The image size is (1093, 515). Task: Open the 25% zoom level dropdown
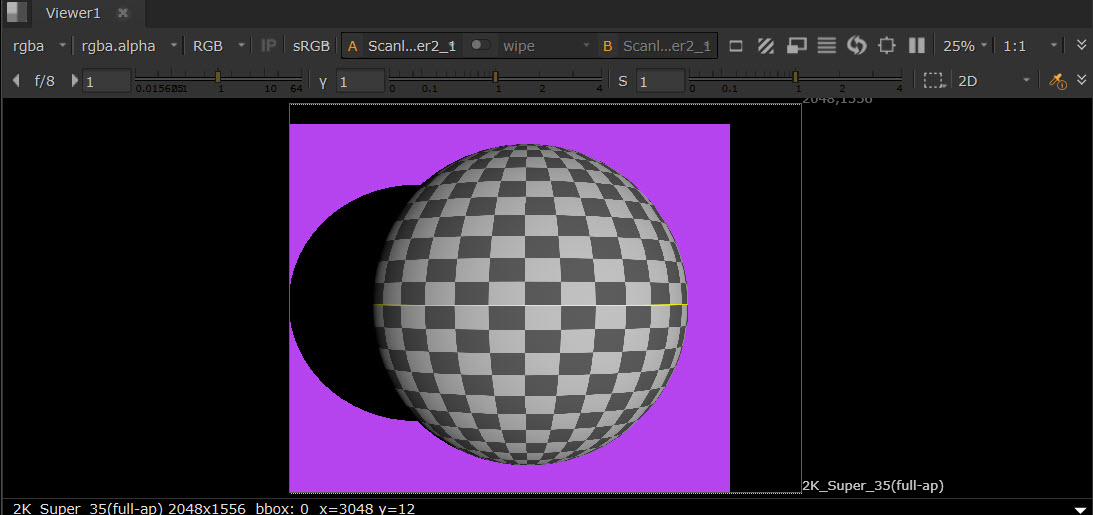[x=964, y=46]
